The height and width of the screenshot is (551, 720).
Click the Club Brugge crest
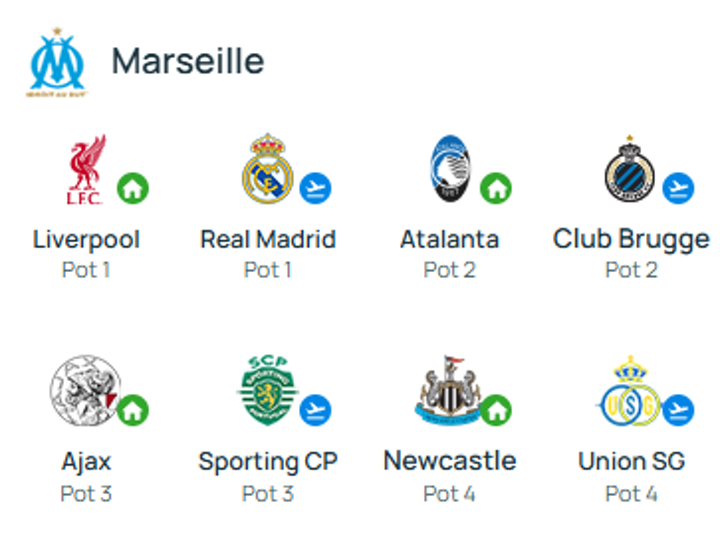tap(629, 168)
